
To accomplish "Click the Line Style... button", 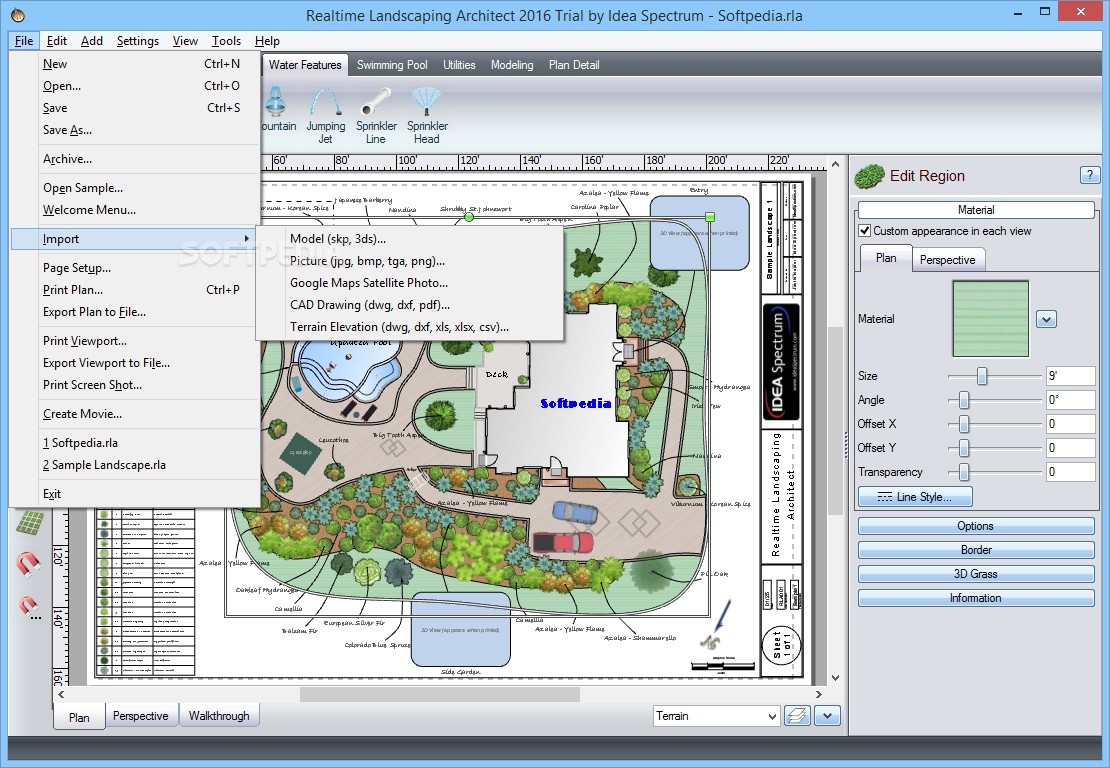I will click(x=915, y=497).
